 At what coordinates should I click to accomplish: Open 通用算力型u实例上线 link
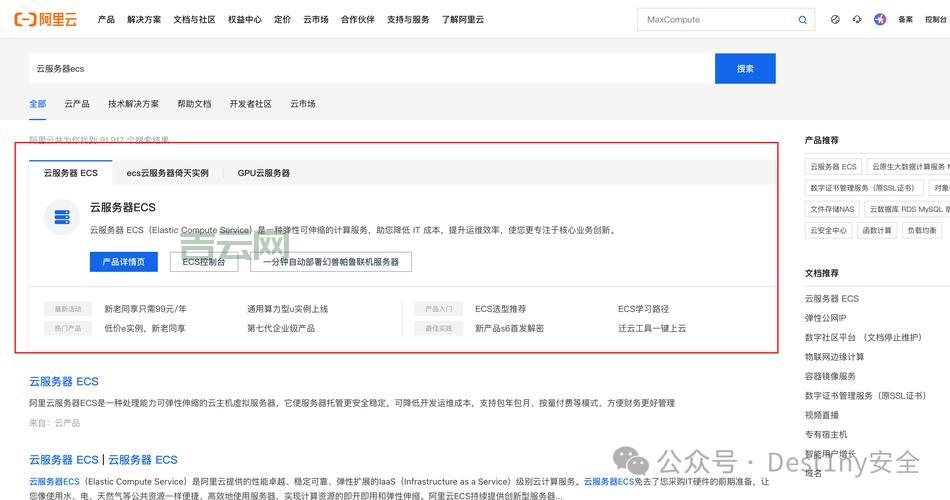(x=287, y=308)
